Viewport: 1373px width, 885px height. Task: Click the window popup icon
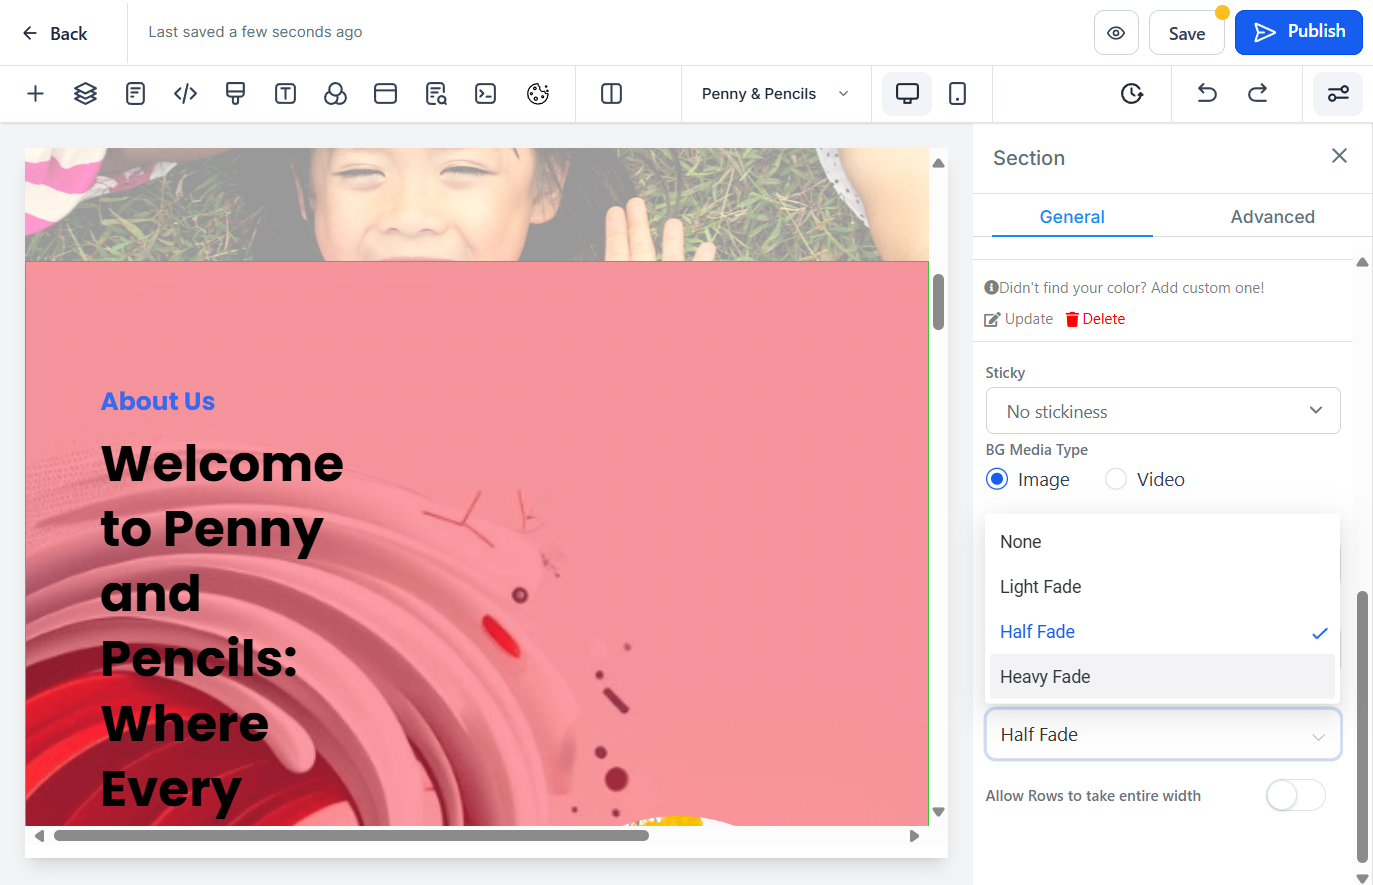(385, 94)
